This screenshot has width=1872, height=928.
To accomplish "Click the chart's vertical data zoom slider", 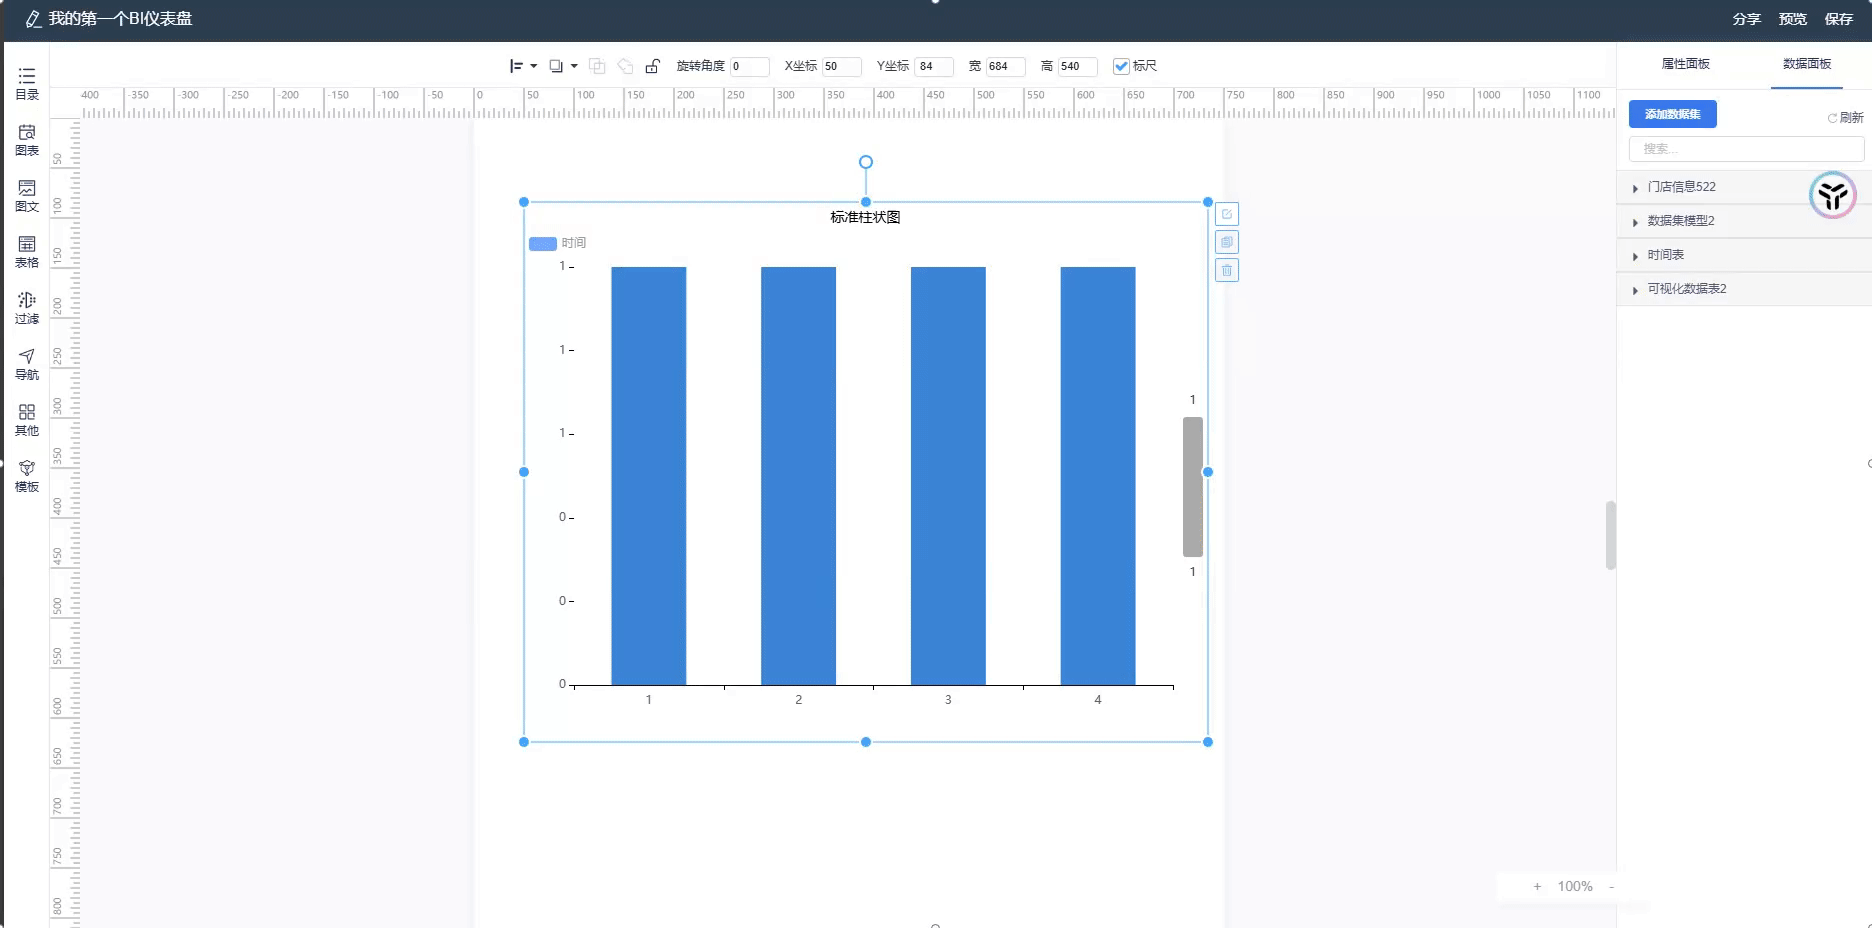I will click(1192, 486).
